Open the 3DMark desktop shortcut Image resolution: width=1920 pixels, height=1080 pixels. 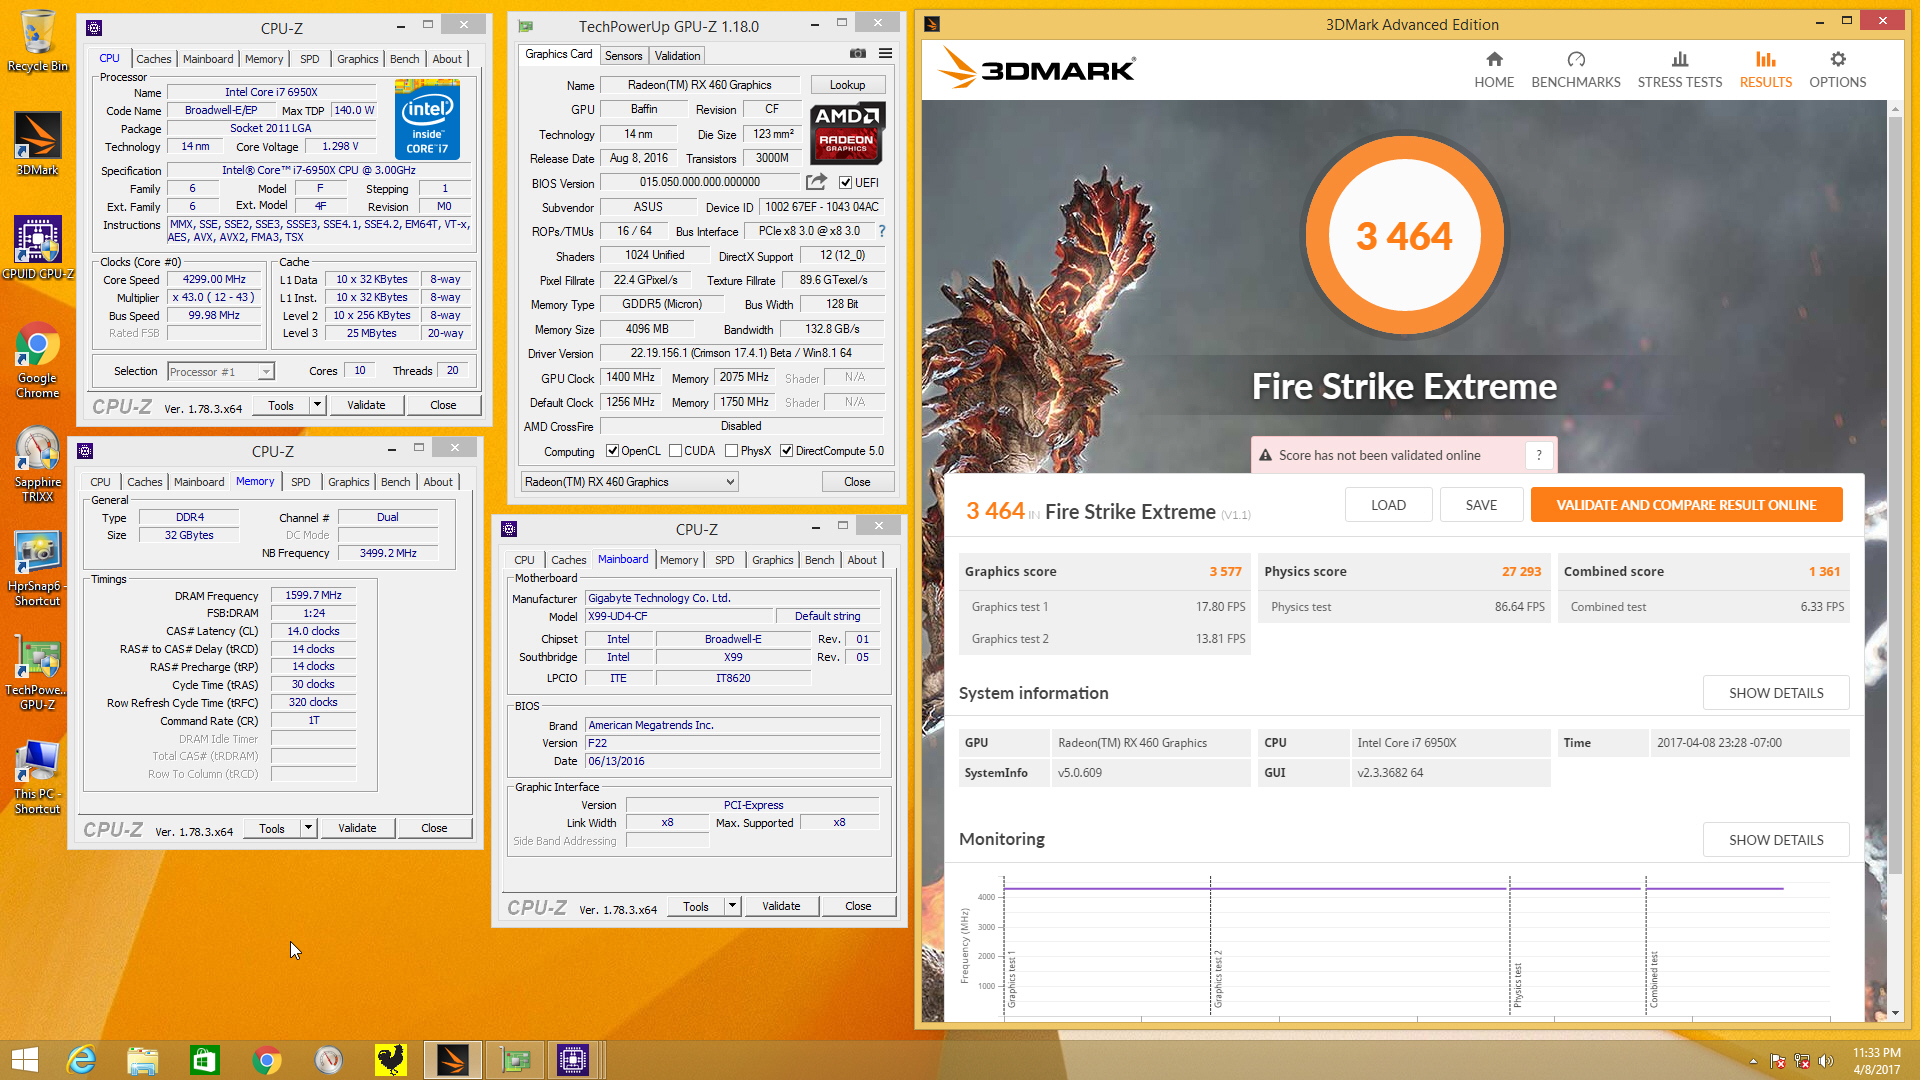pyautogui.click(x=37, y=143)
